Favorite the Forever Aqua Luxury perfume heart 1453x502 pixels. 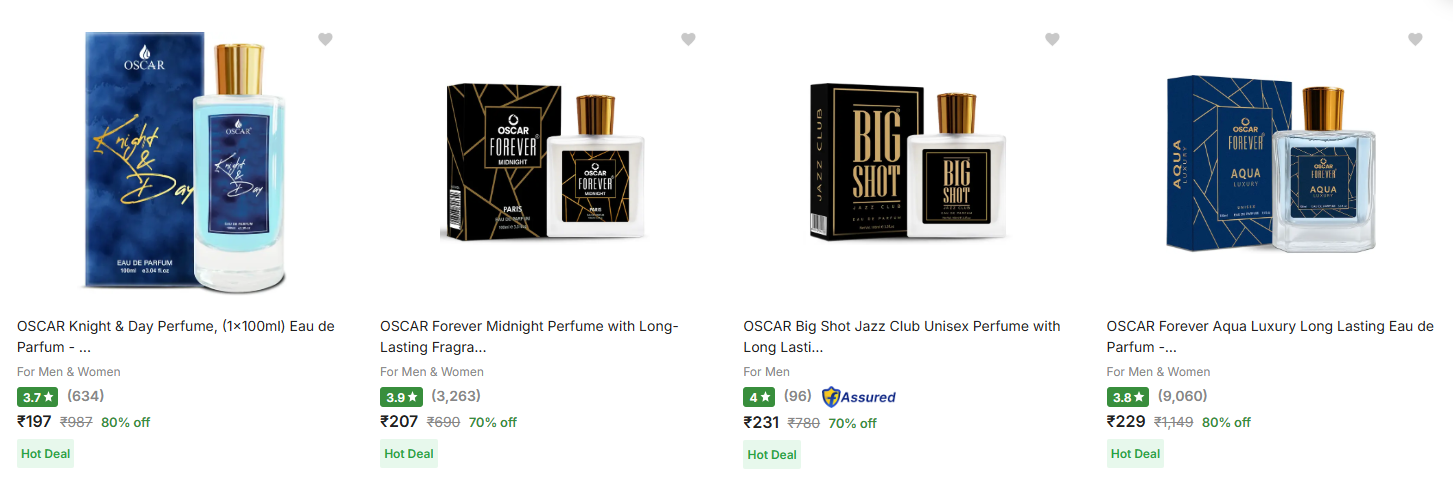click(x=1415, y=39)
